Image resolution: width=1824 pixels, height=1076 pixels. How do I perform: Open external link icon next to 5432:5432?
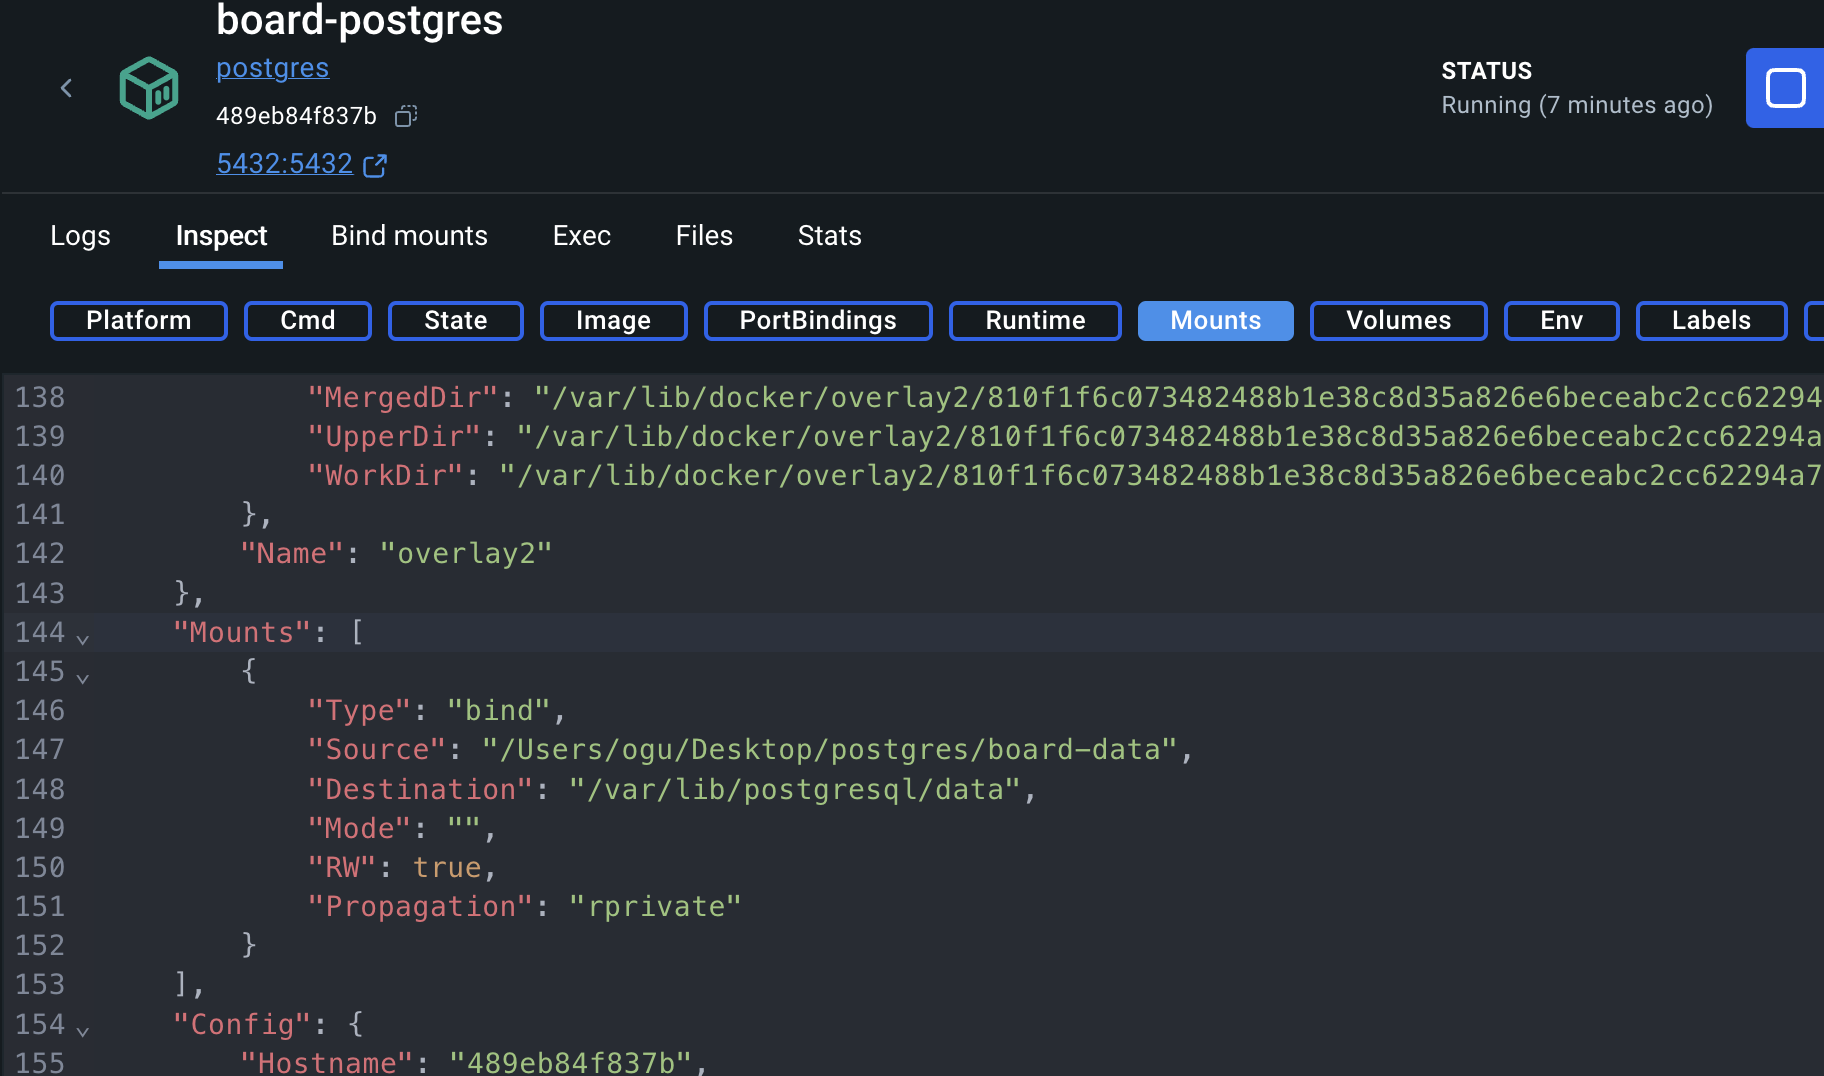tap(375, 165)
